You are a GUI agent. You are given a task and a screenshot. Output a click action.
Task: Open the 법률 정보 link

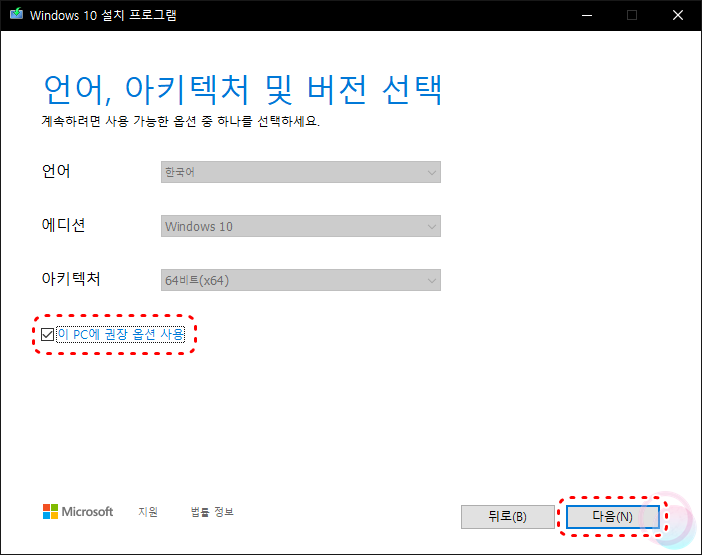tap(212, 512)
